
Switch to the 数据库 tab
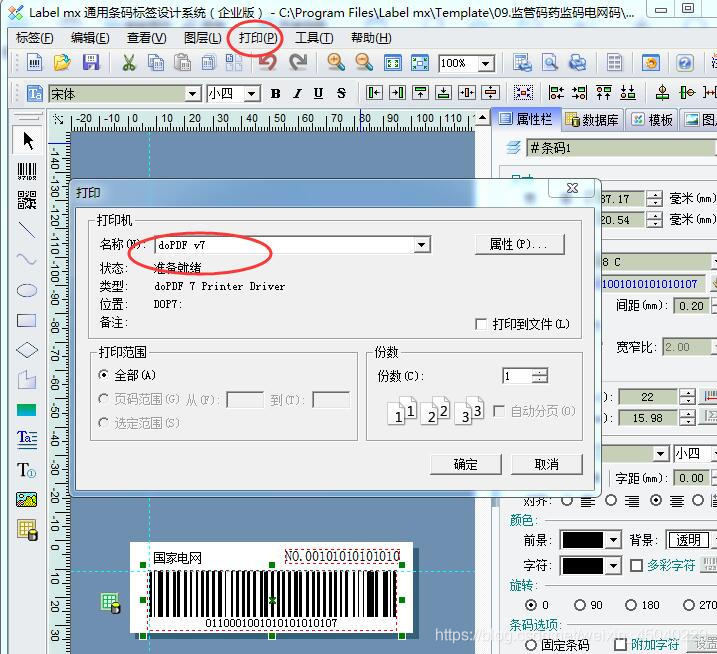[x=592, y=120]
